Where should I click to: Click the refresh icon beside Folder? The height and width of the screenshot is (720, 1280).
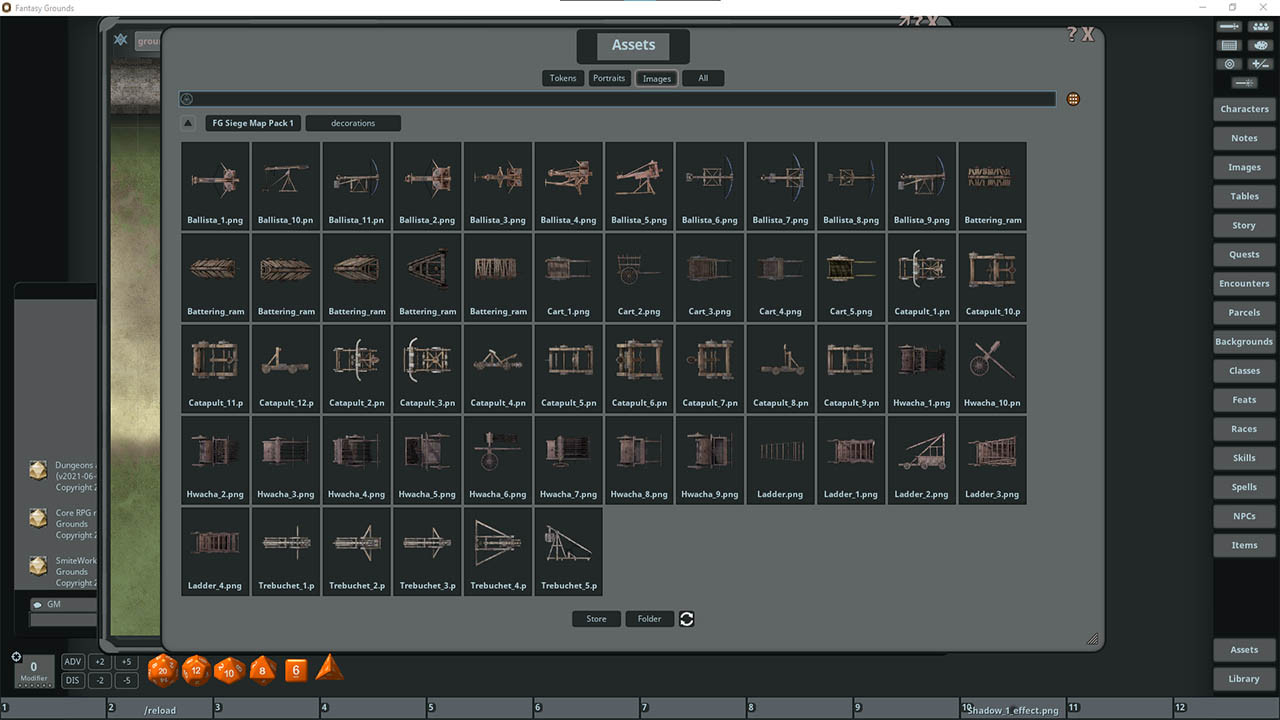point(687,618)
